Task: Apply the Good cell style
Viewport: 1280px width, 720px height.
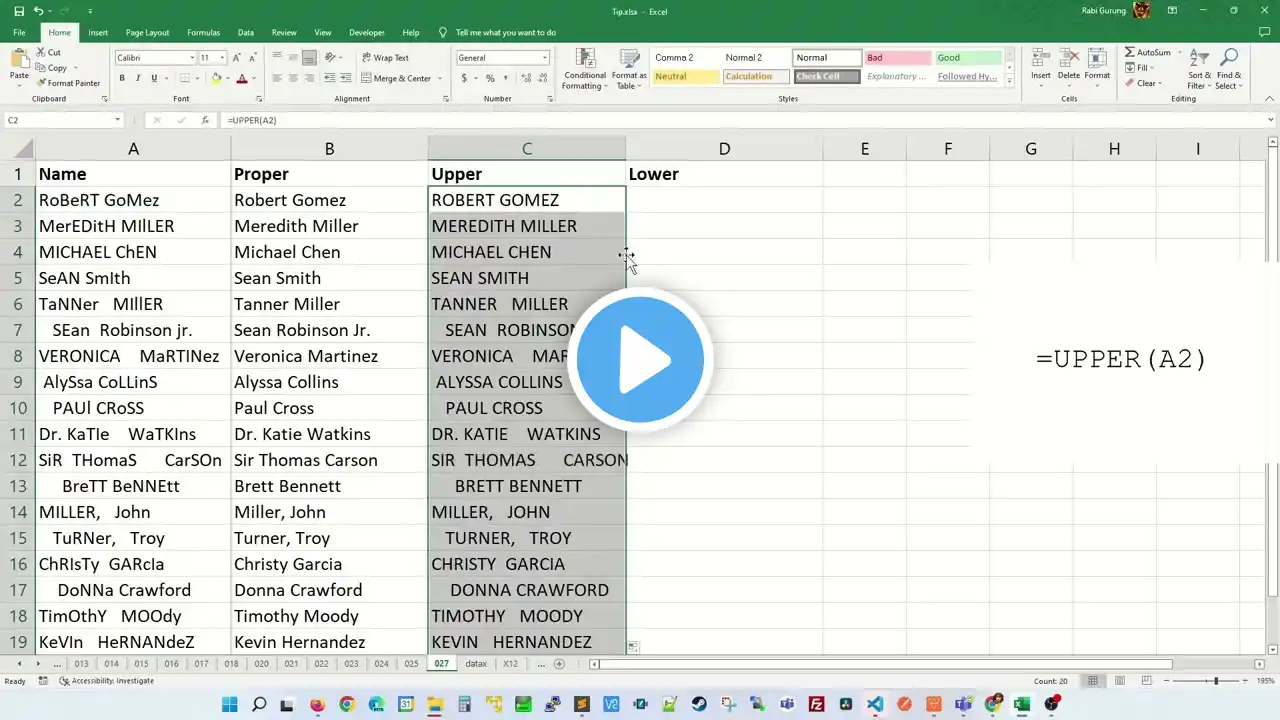Action: point(967,58)
